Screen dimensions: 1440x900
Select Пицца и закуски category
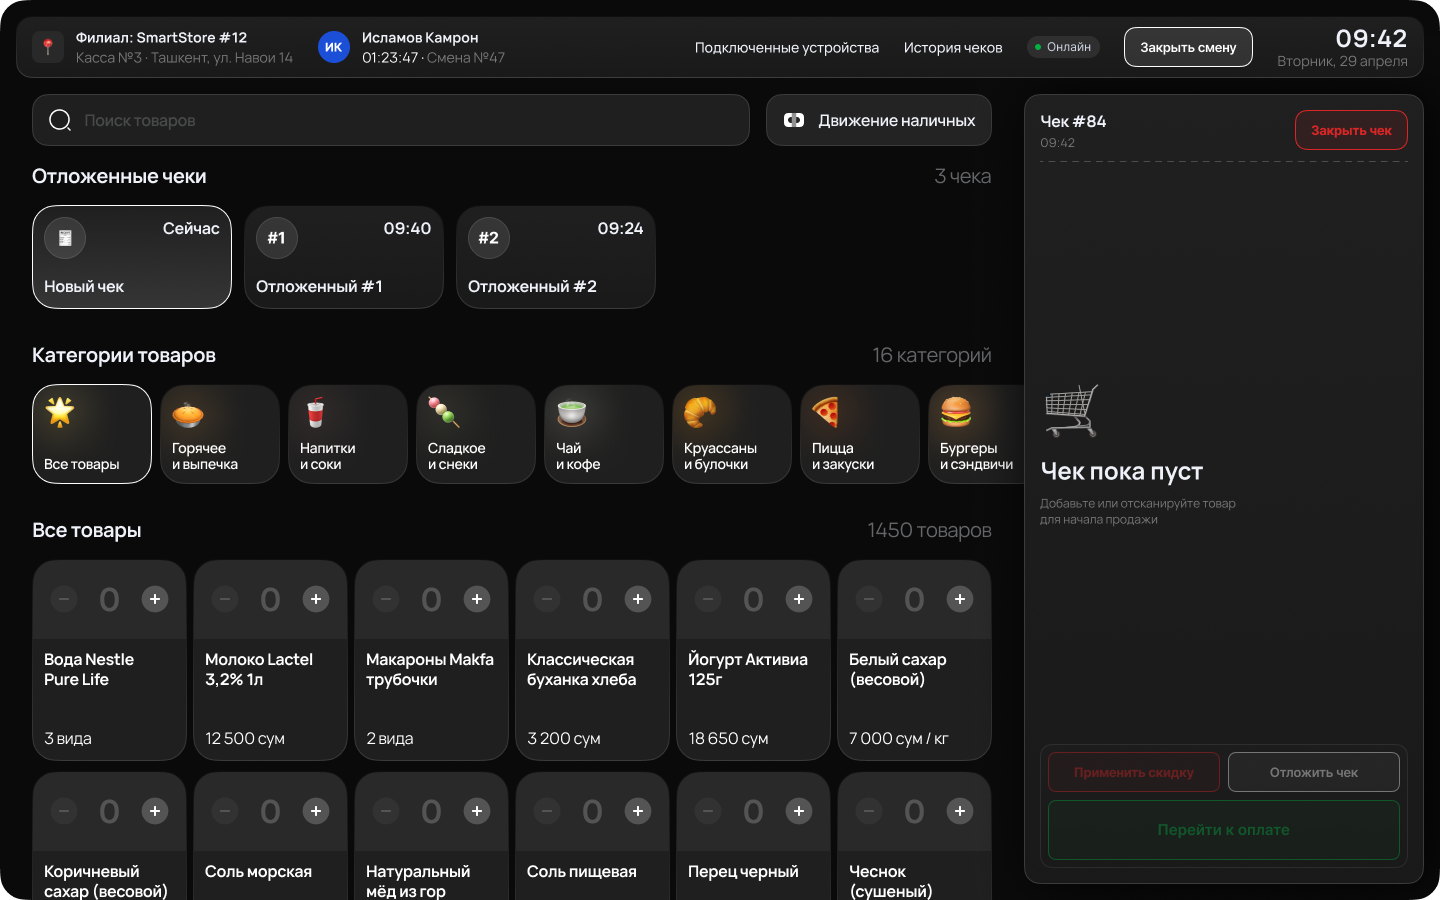coord(860,434)
